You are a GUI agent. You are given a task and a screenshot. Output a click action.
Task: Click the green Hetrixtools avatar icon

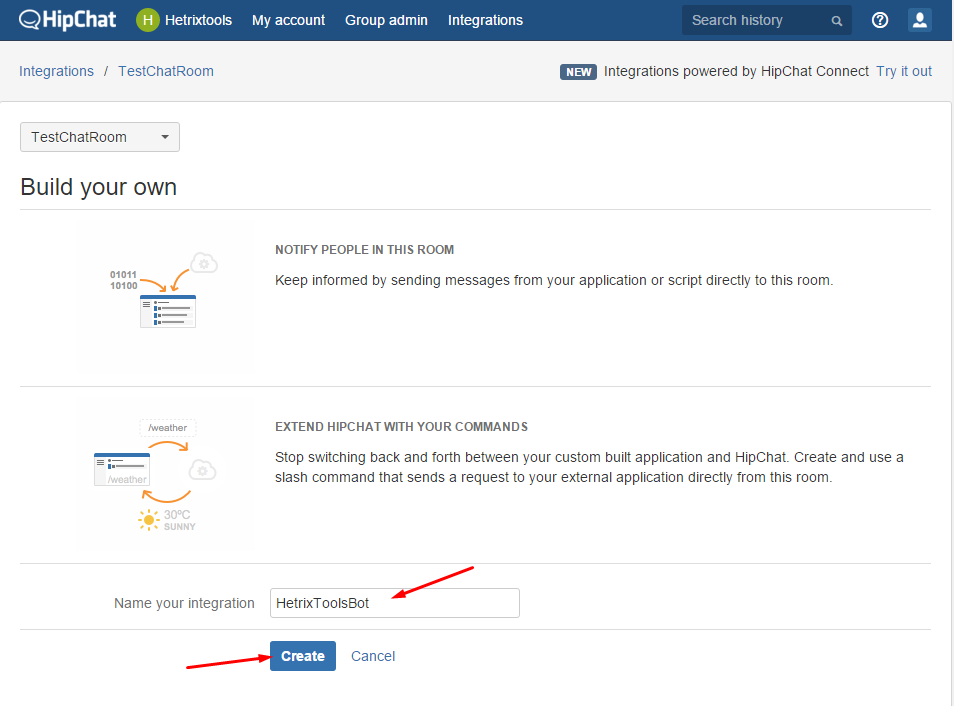pos(147,20)
